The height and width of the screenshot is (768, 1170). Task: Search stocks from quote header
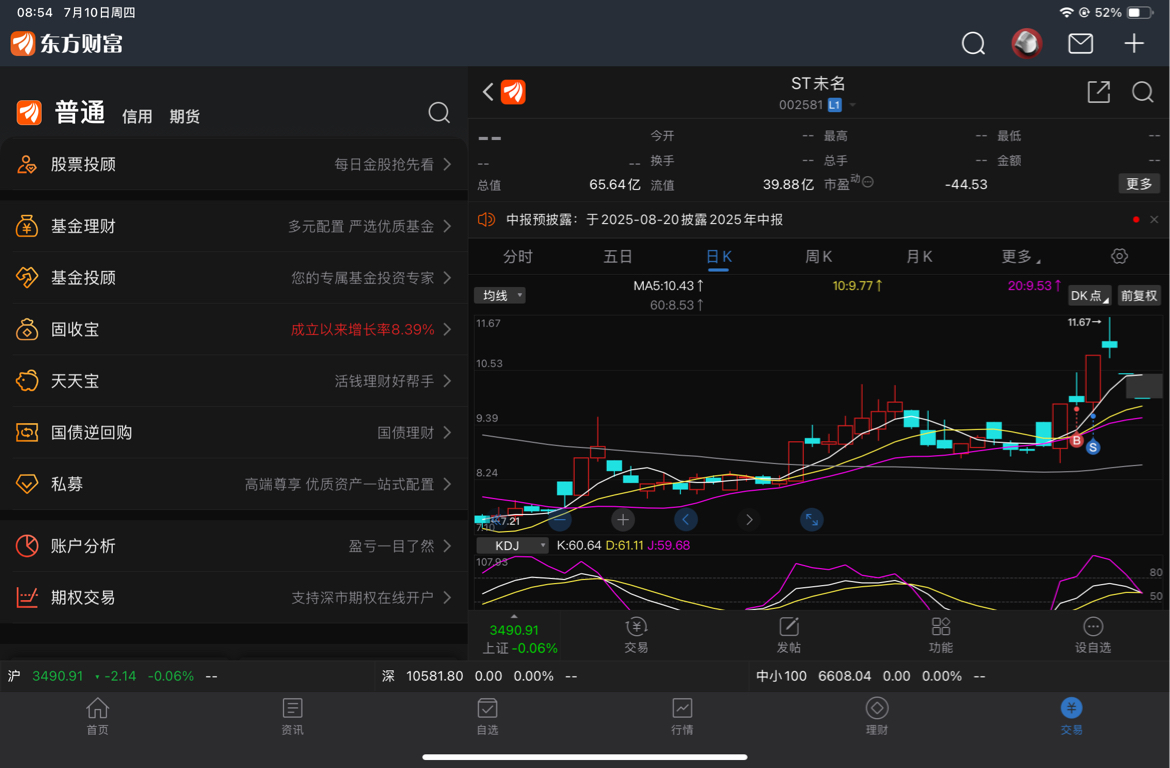(x=1142, y=92)
